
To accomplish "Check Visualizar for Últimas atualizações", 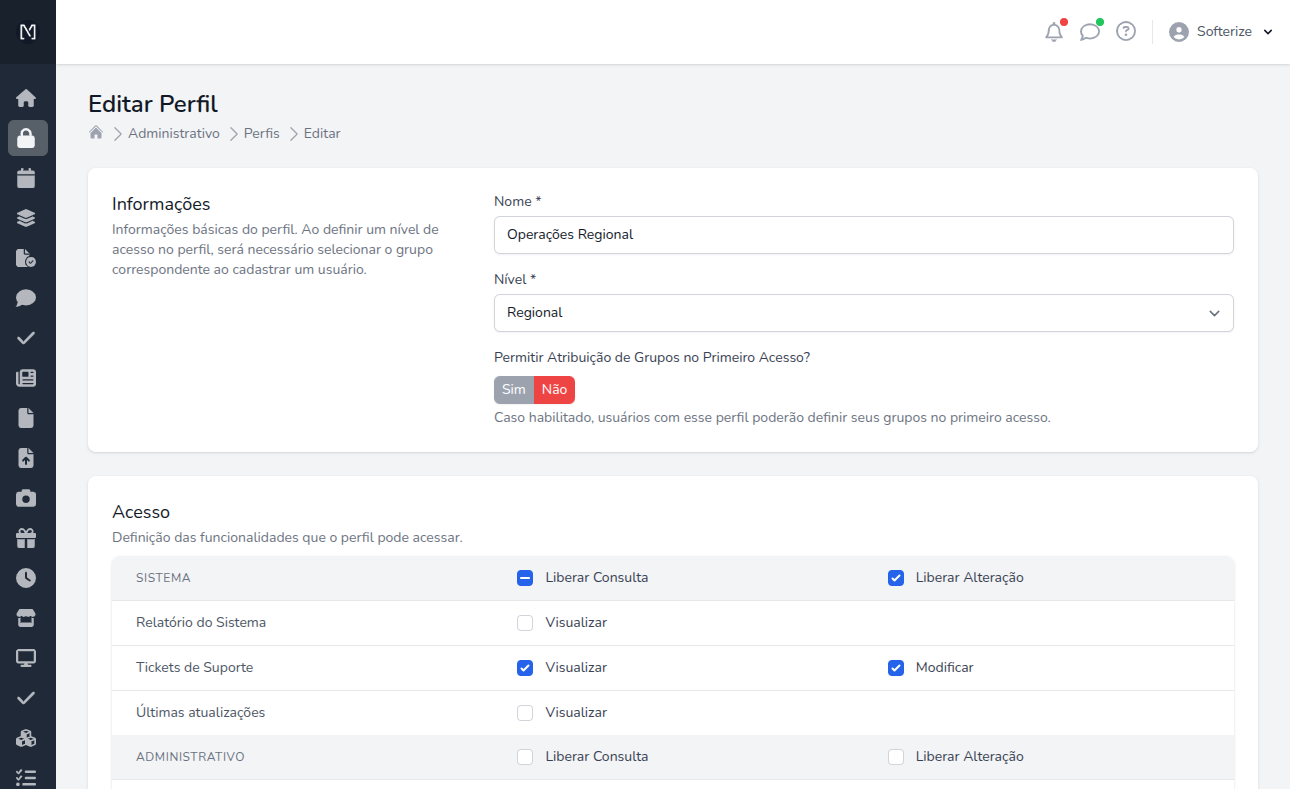I will (x=525, y=713).
